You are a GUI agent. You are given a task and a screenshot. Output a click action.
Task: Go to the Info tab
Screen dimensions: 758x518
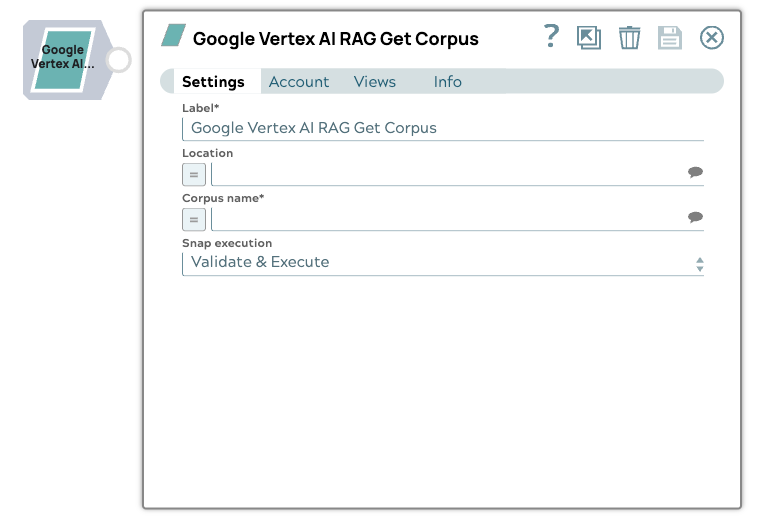[448, 82]
